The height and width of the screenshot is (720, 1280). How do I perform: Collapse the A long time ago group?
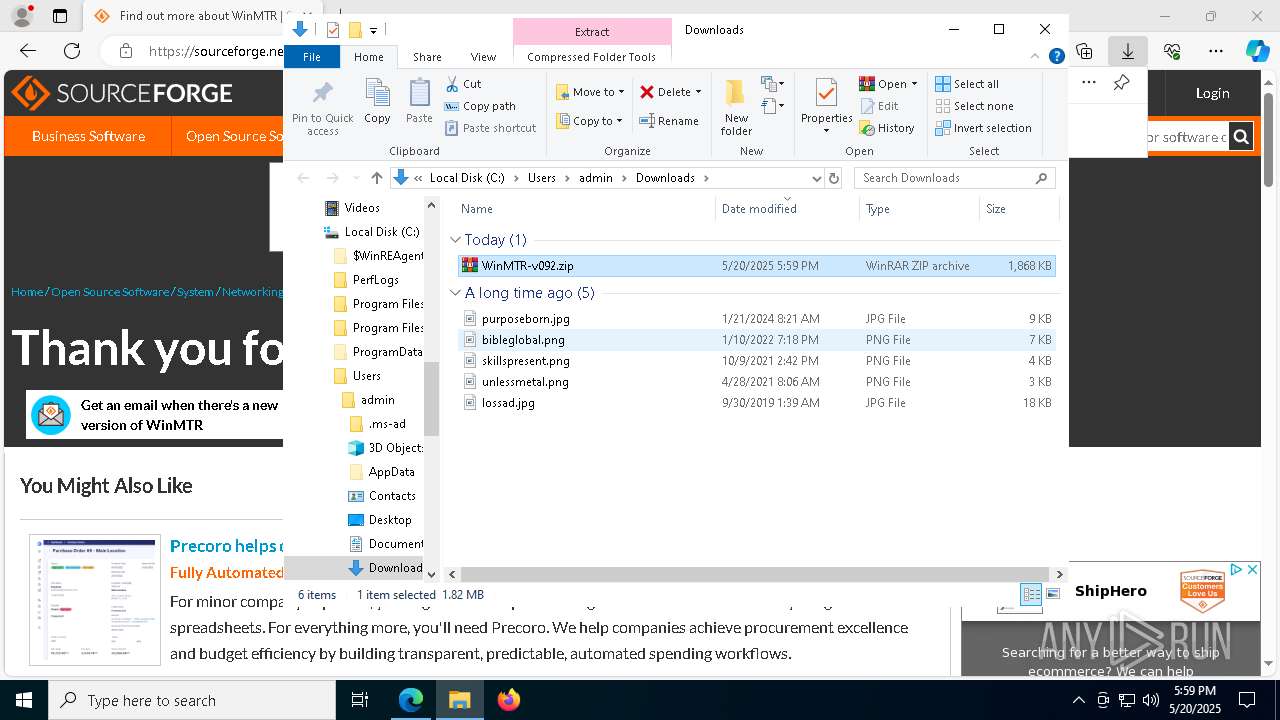click(455, 293)
